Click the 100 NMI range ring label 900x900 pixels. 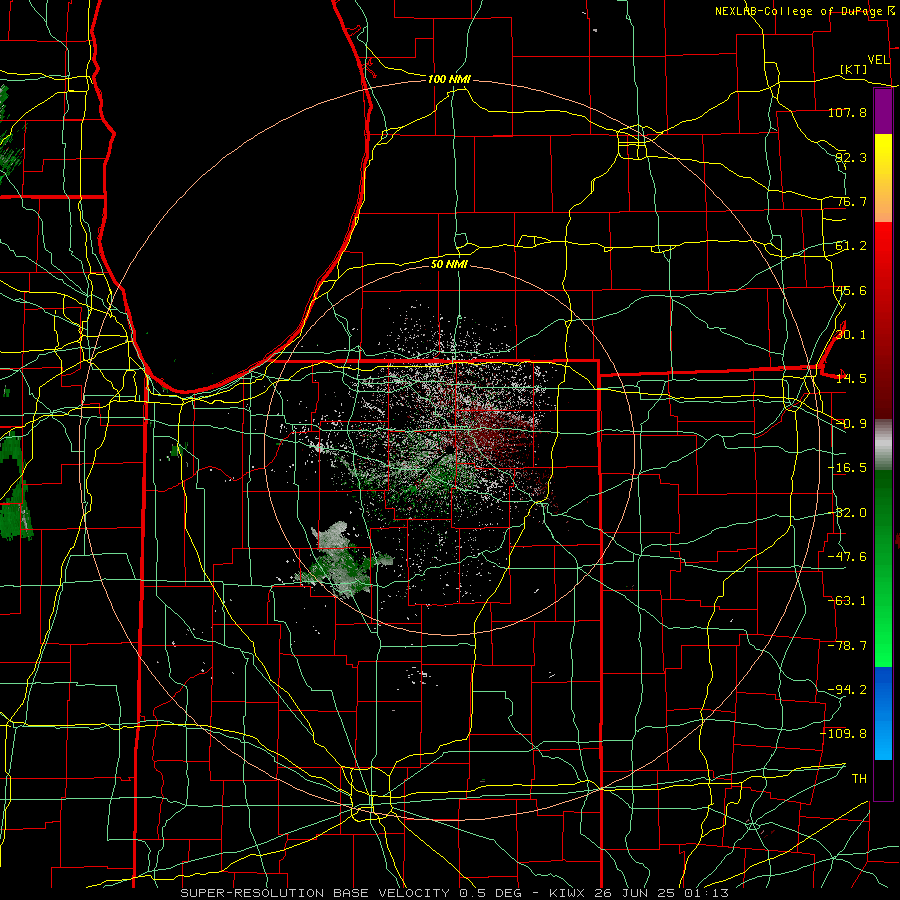449,79
